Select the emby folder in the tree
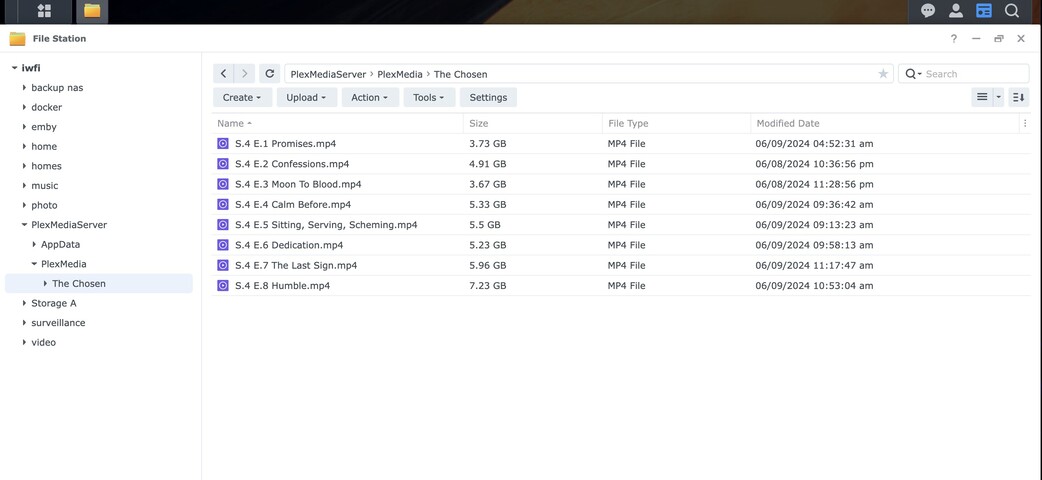The height and width of the screenshot is (480, 1042). [x=44, y=127]
